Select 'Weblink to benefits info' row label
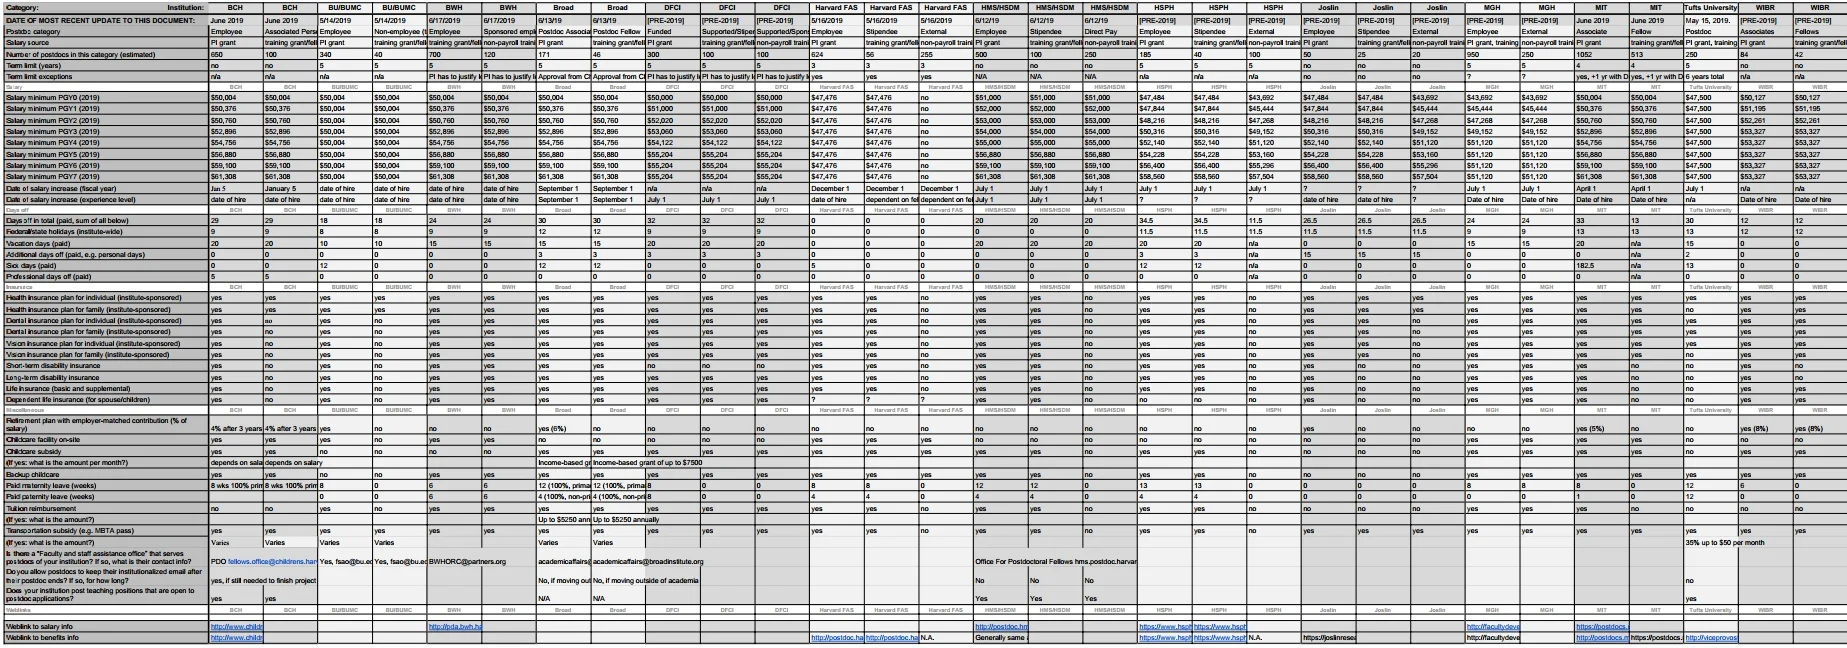 [105, 638]
